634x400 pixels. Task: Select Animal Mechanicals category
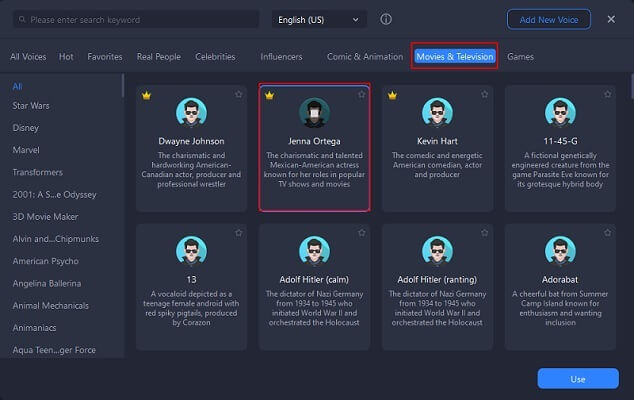[x=51, y=306]
